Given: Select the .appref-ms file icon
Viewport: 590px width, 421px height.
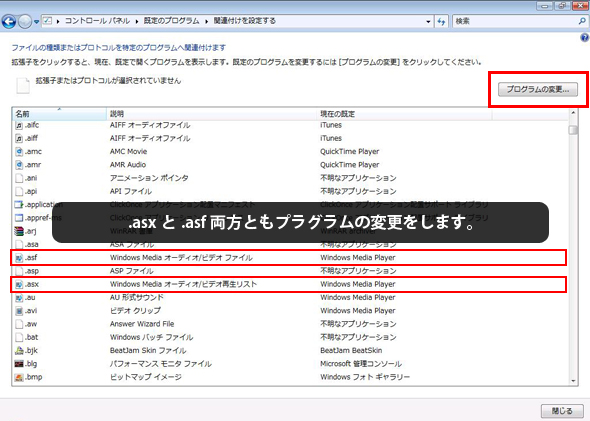Looking at the screenshot, I should point(19,218).
